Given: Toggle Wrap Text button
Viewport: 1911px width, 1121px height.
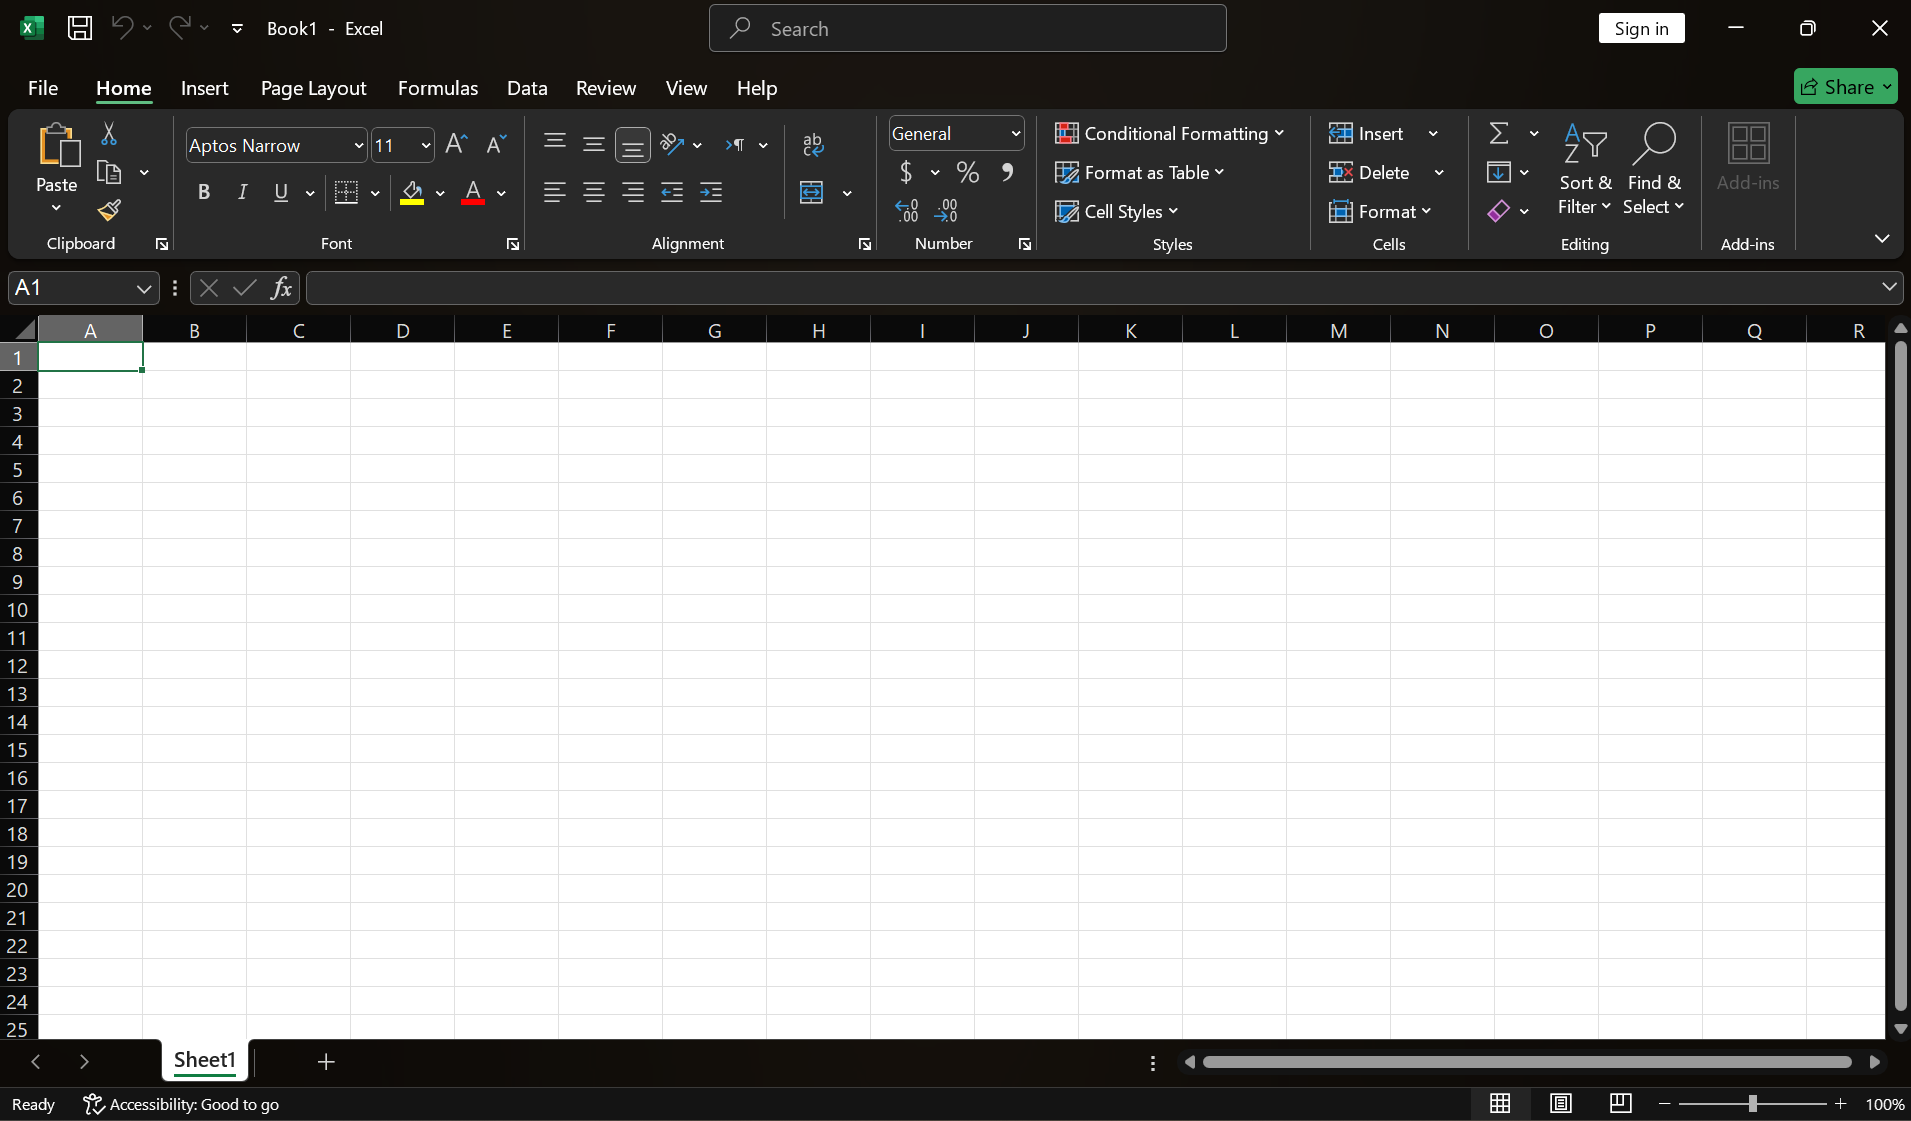Looking at the screenshot, I should pyautogui.click(x=813, y=145).
